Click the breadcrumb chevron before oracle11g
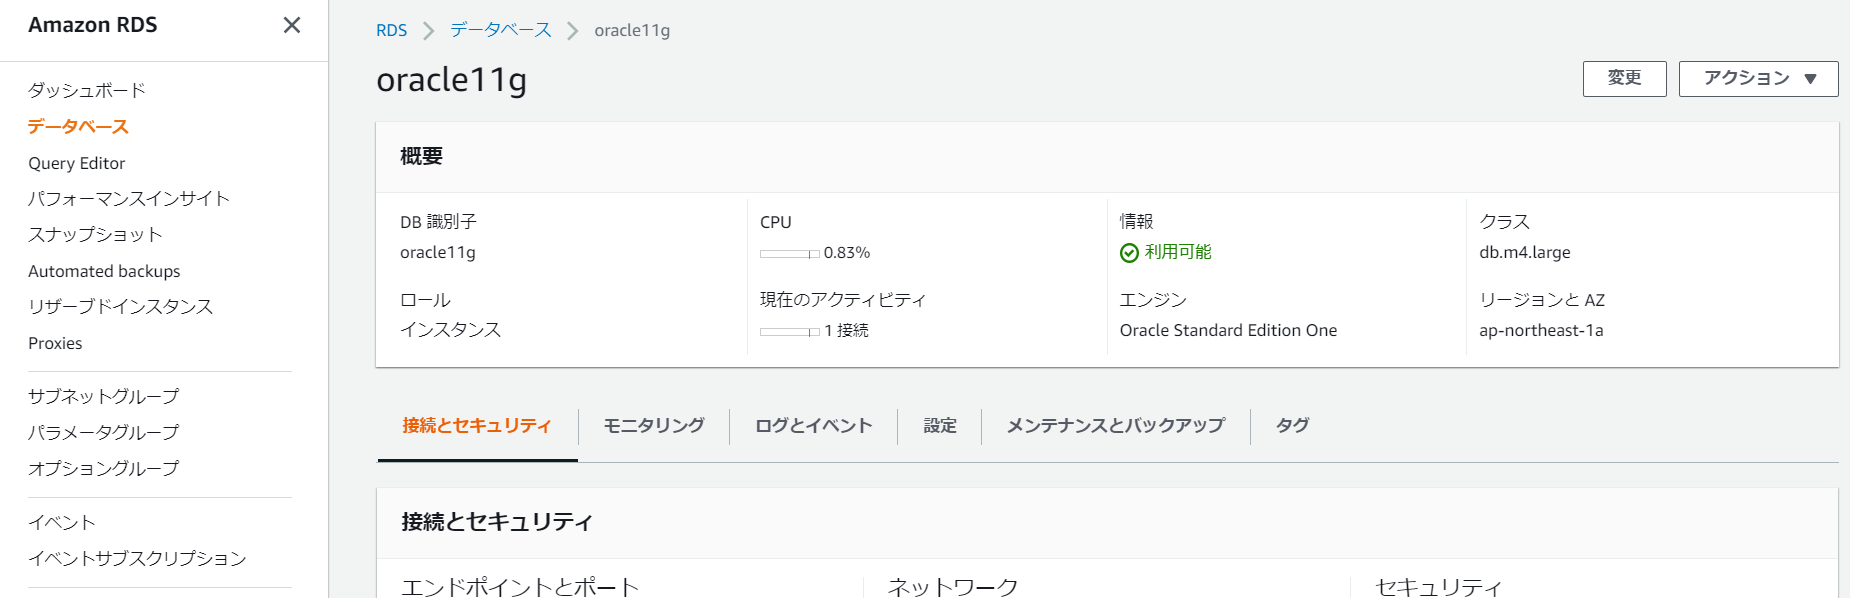Screen dimensions: 1850x598 (x=573, y=31)
